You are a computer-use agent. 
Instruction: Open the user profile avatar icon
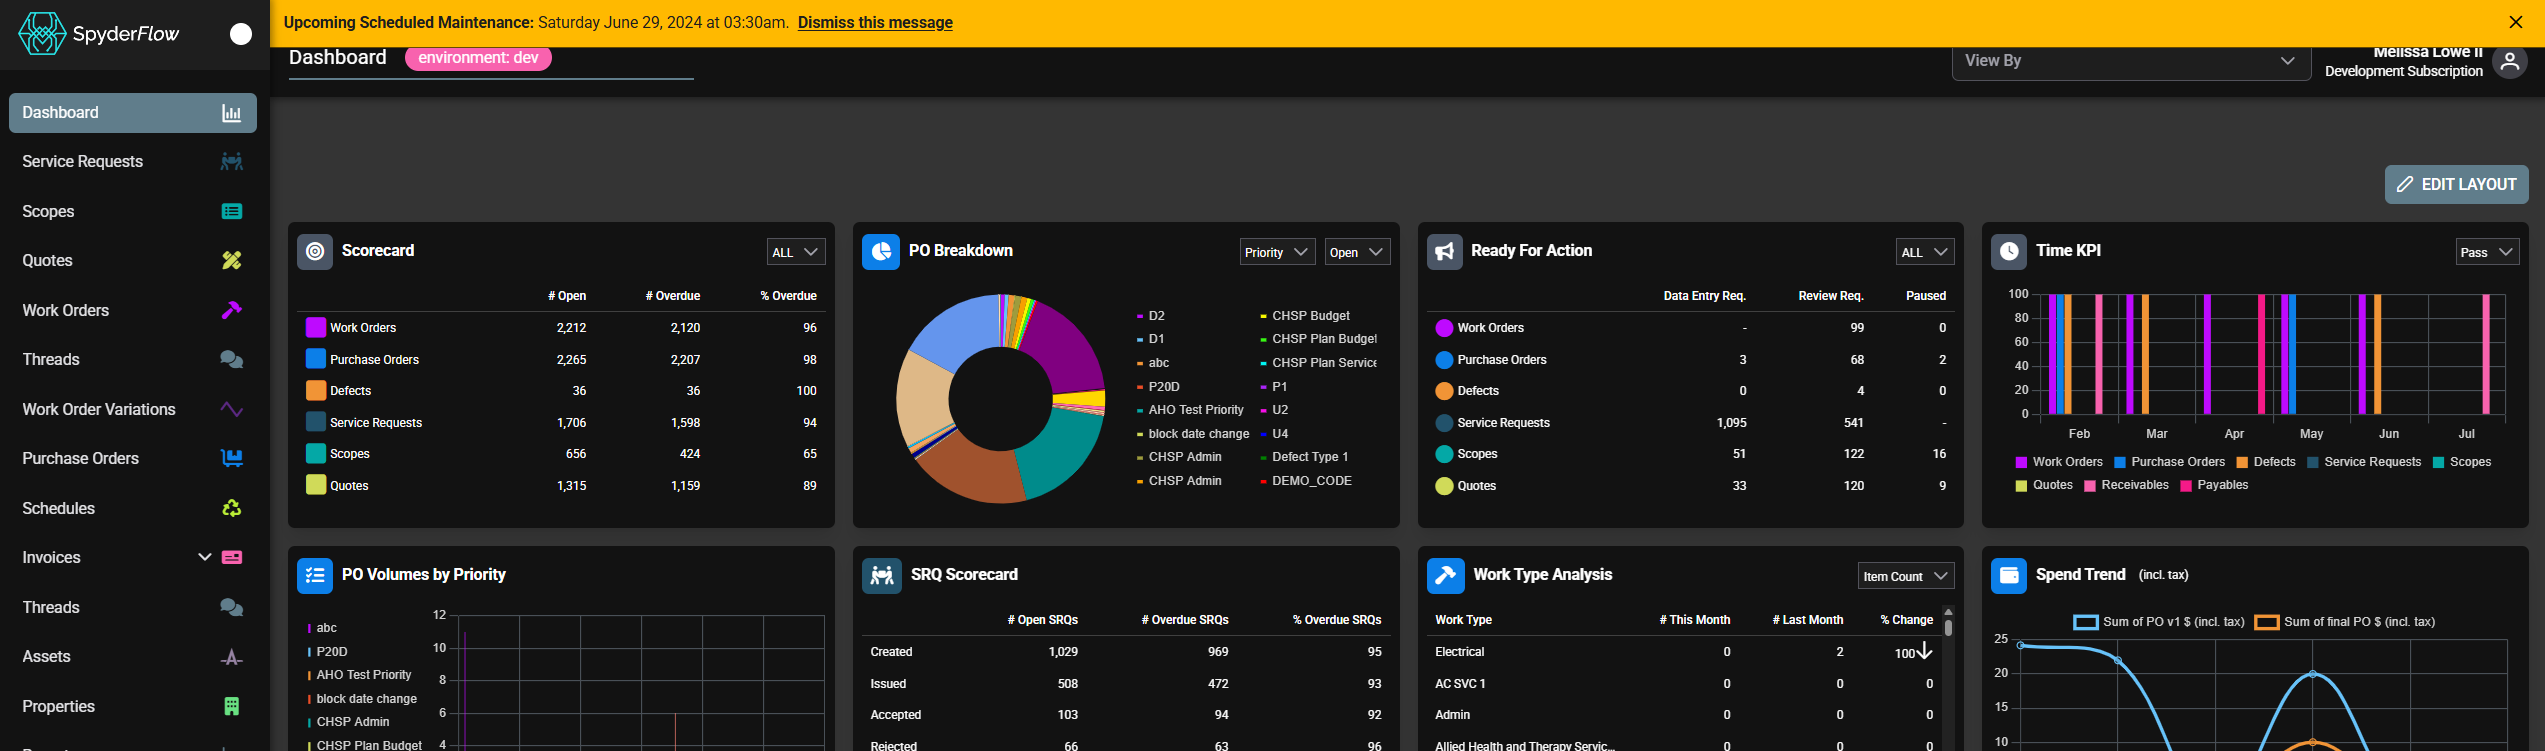[2509, 62]
